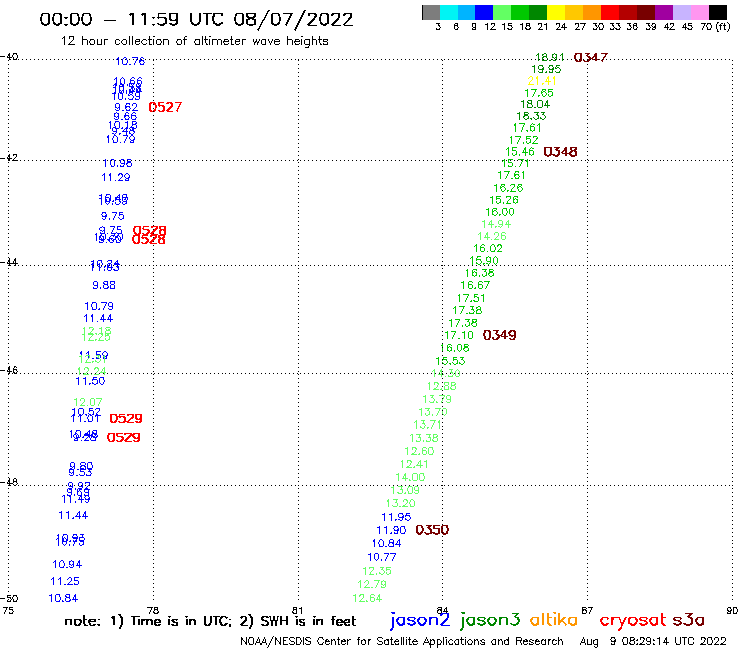Image resolution: width=740 pixels, height=650 pixels.
Task: Click the wave height value 18.04
Action: [x=535, y=104]
